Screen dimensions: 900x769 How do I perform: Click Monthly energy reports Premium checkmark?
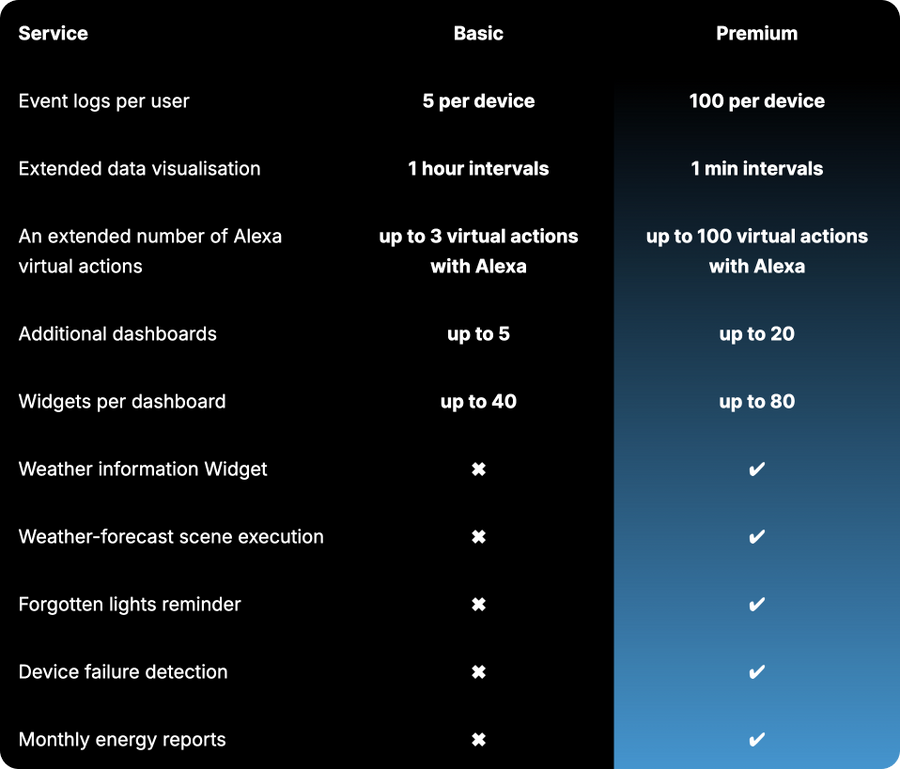tap(757, 740)
